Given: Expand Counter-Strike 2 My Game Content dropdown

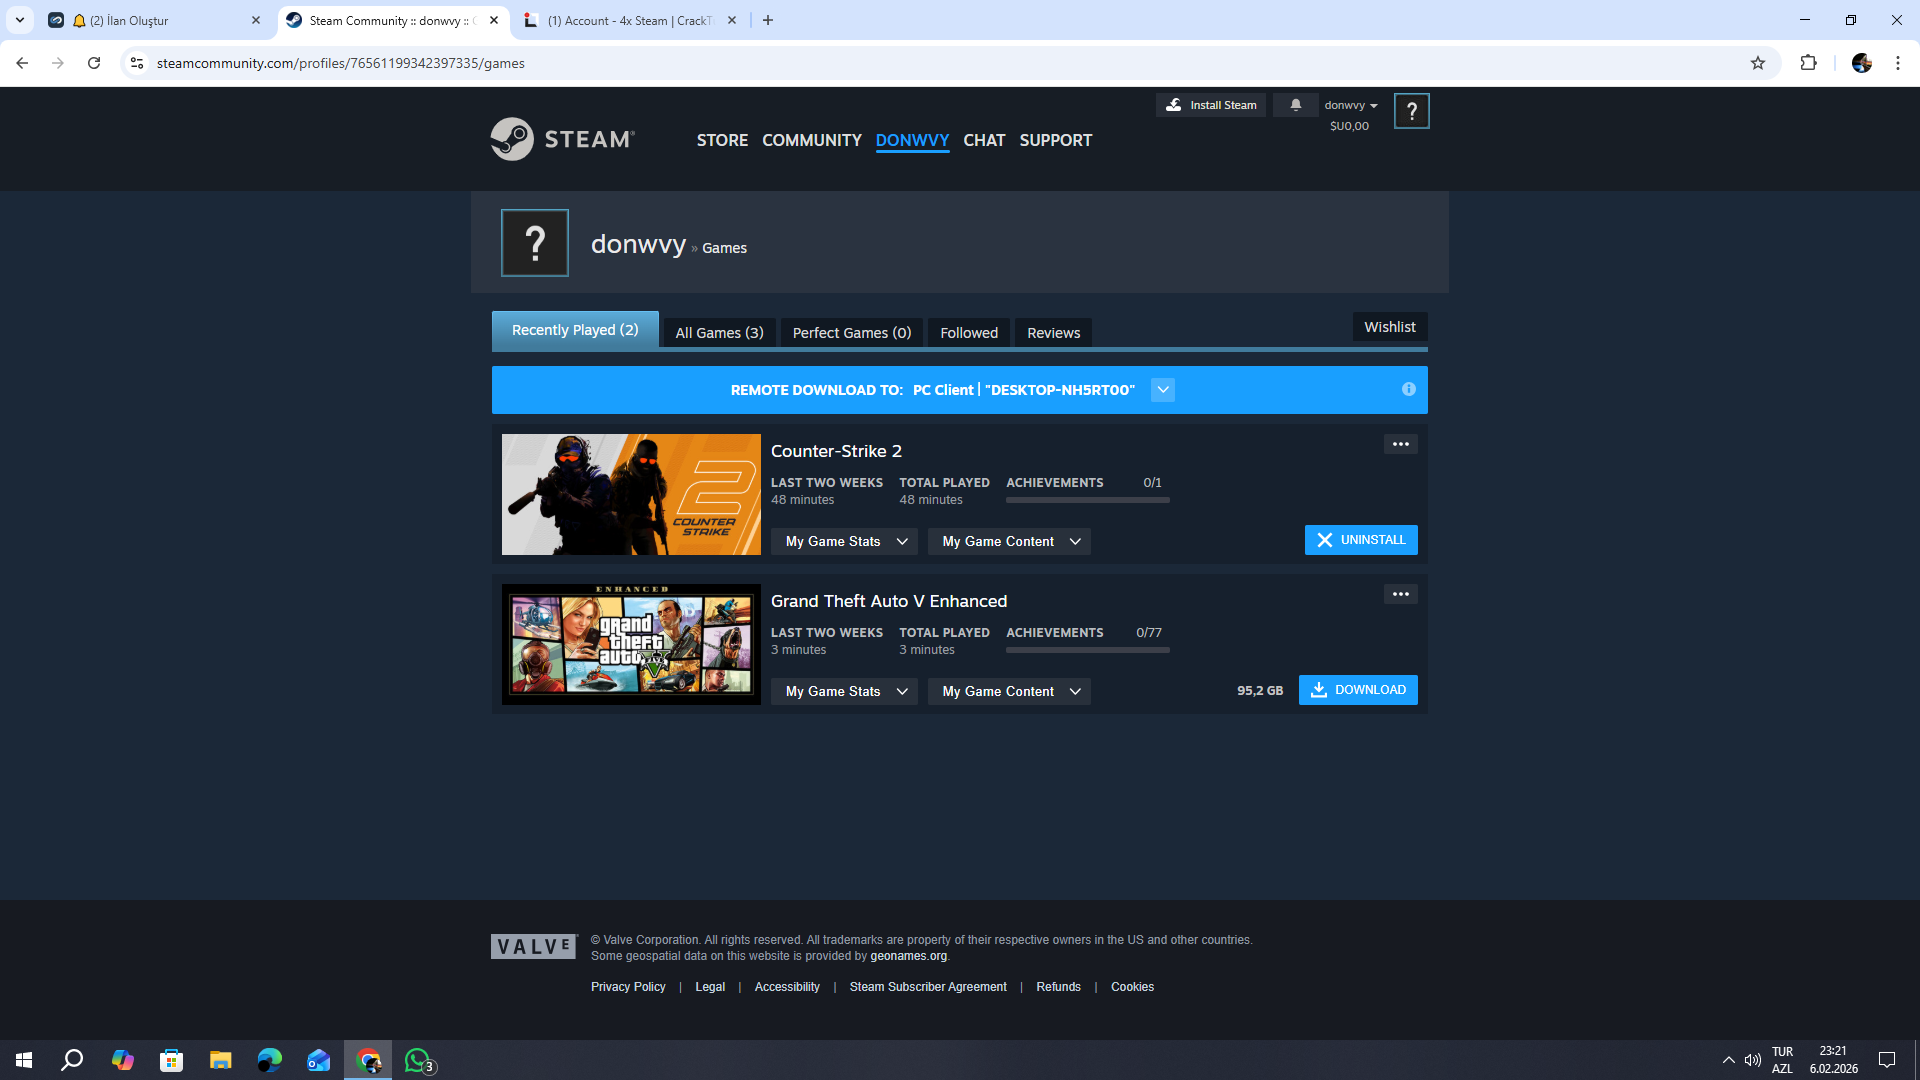Looking at the screenshot, I should 1009,541.
